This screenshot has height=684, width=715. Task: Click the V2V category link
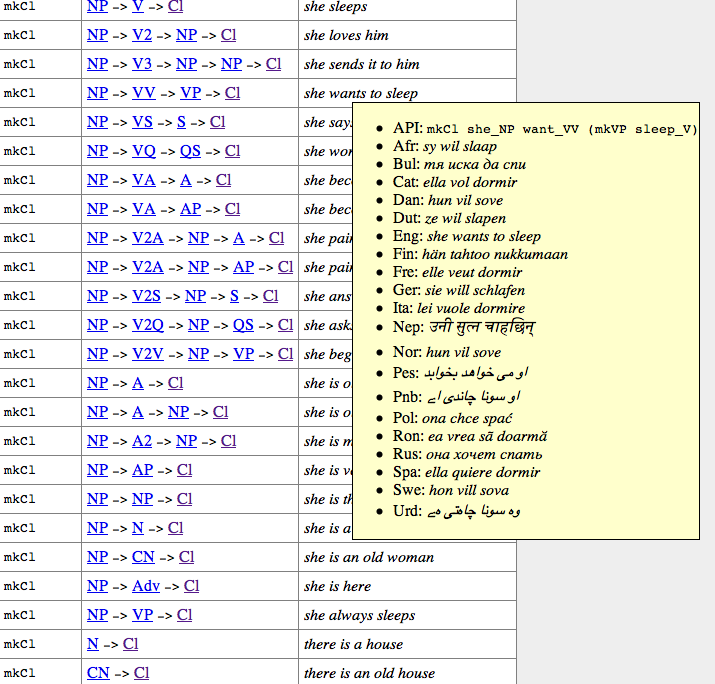(x=149, y=354)
